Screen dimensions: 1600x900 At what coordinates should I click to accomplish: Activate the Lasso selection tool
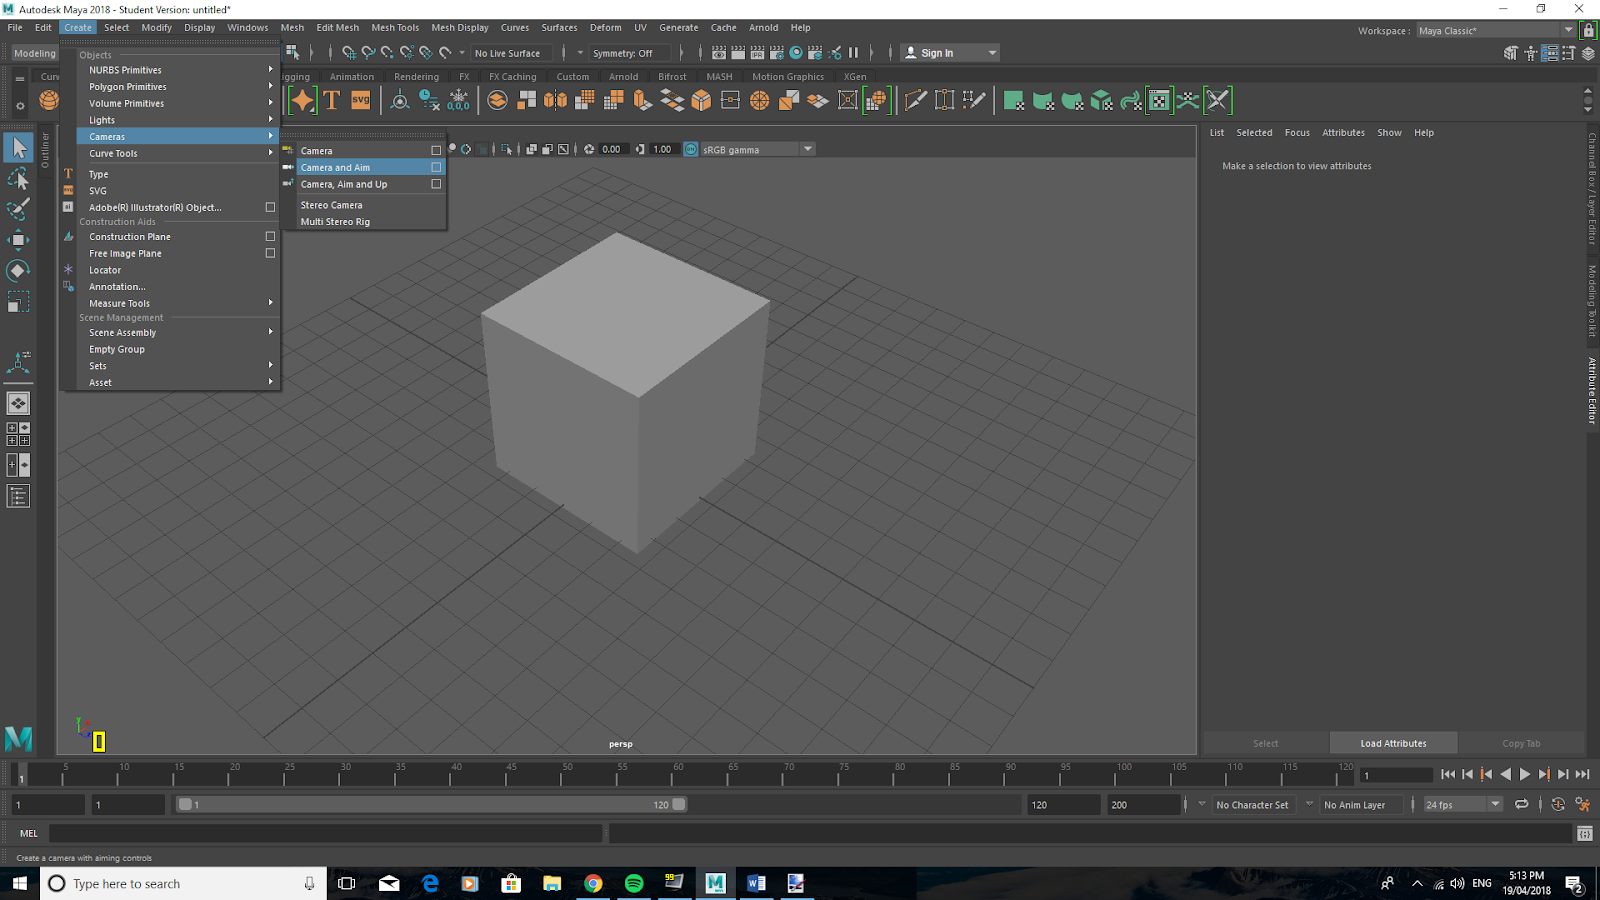pos(18,177)
